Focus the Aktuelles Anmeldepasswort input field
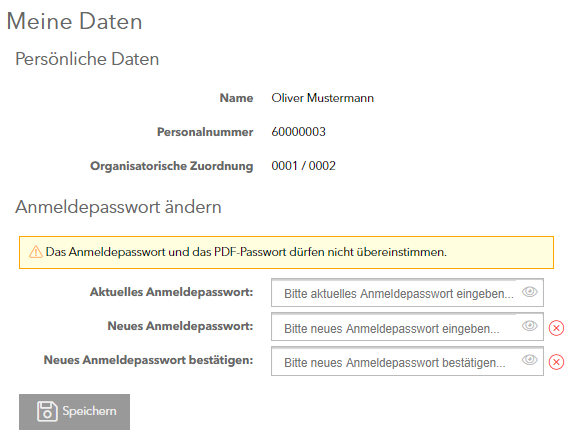 coord(407,292)
